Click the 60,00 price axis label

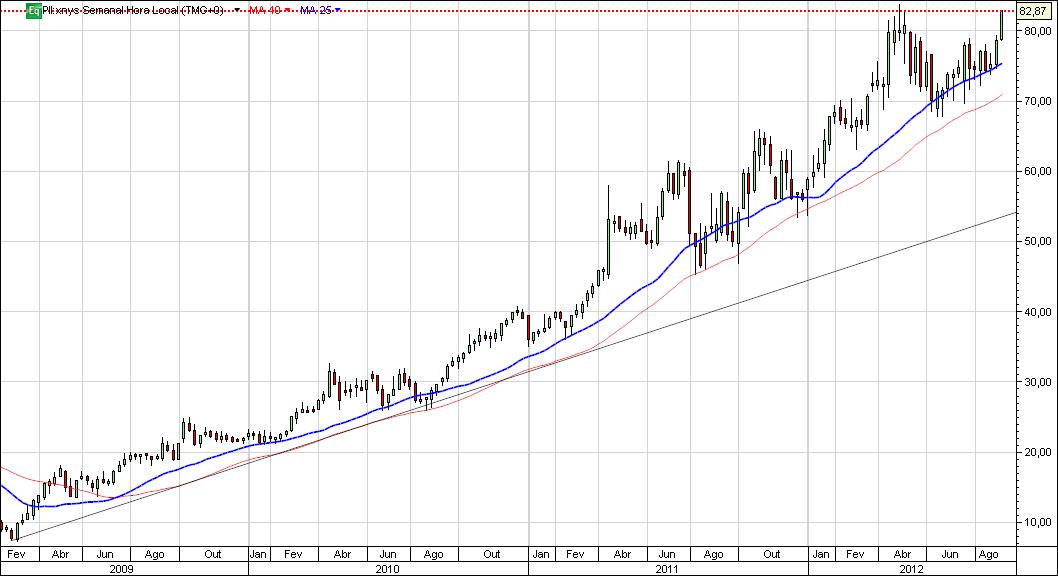click(1037, 171)
